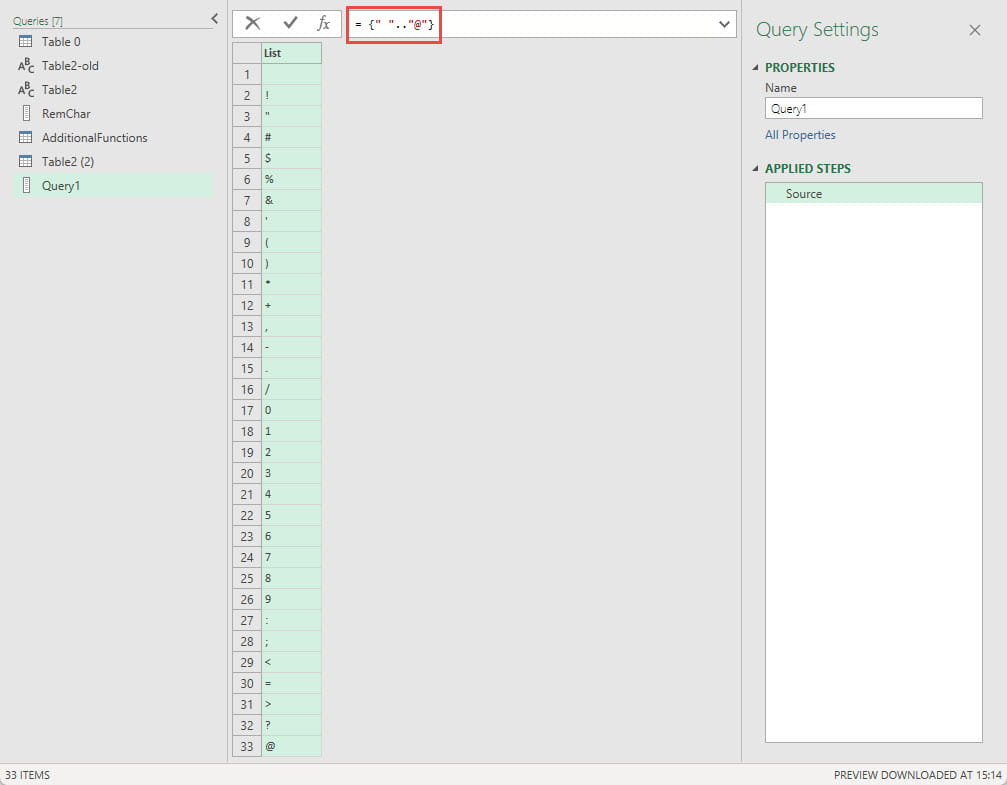Click the table icon beside AdditionalFunctions
Viewport: 1007px width, 785px height.
click(26, 138)
